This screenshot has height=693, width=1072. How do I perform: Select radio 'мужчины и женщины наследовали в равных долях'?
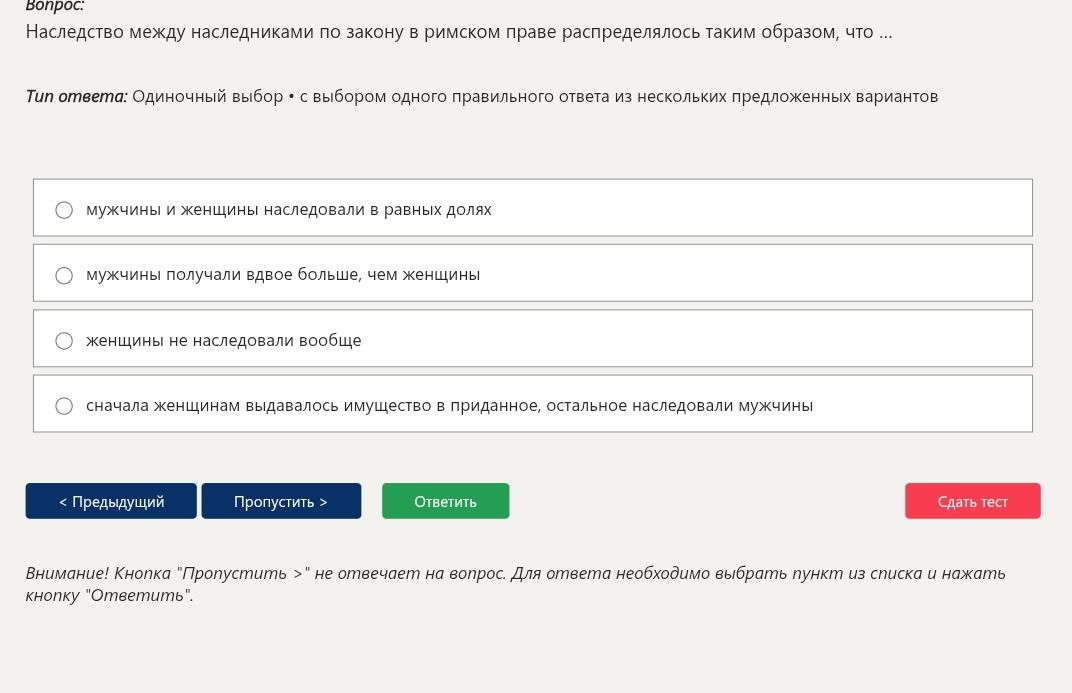click(x=64, y=210)
